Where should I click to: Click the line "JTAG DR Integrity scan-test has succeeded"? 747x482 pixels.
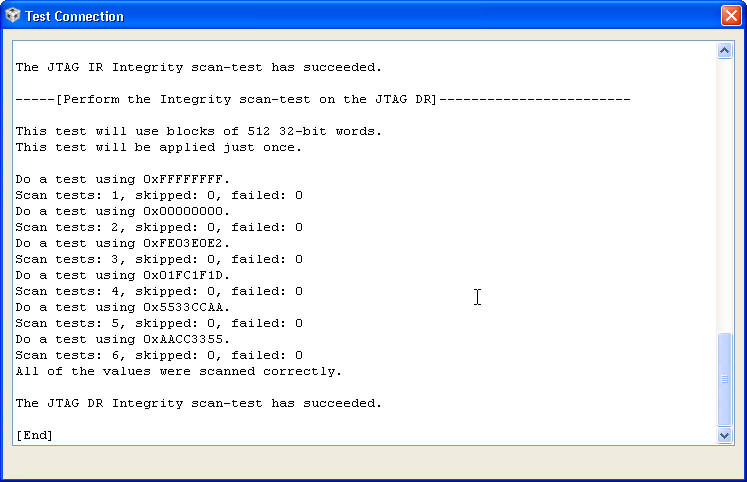[198, 403]
